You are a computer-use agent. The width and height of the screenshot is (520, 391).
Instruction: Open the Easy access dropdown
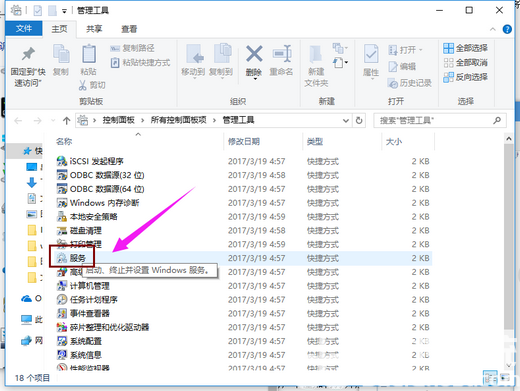tap(340, 62)
